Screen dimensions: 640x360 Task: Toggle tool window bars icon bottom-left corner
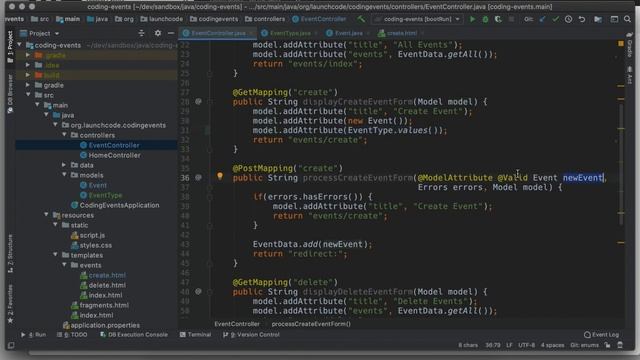point(11,345)
